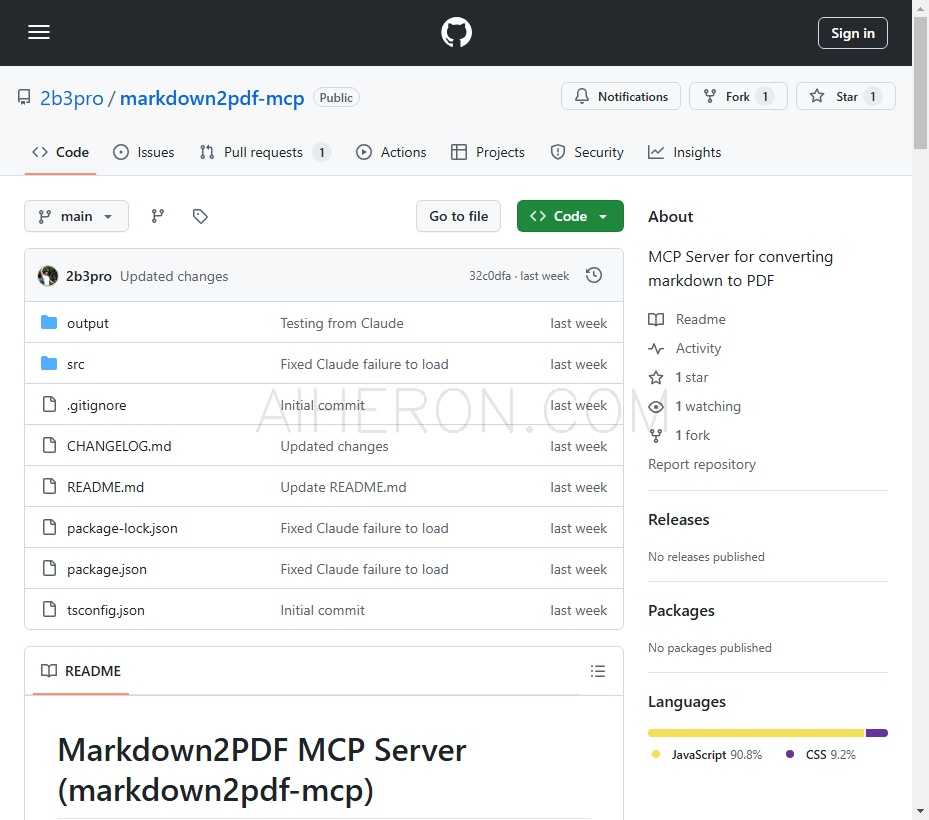Switch to the Actions tab
The image size is (929, 820).
click(391, 152)
